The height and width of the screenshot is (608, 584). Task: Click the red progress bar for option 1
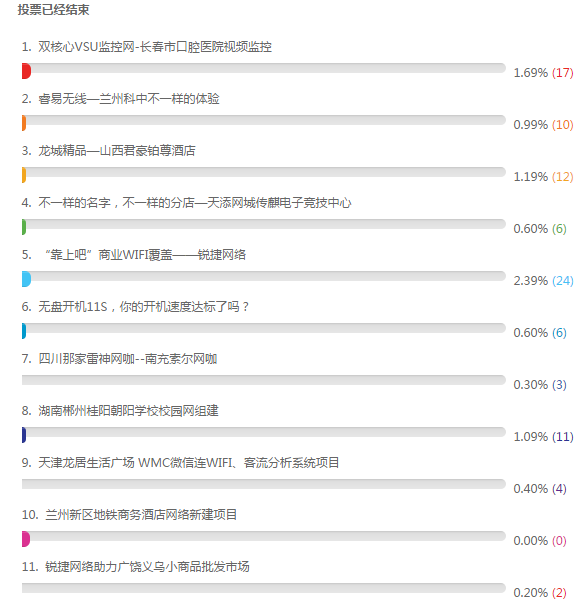[x=26, y=71]
